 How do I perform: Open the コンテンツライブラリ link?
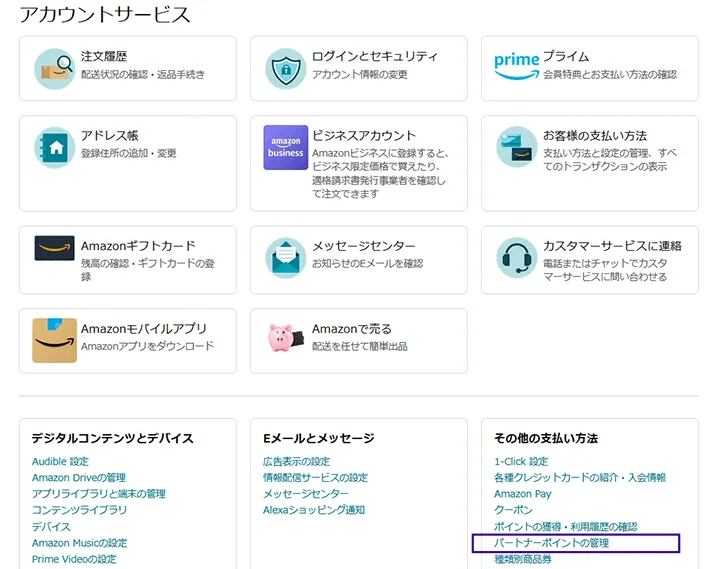79,510
